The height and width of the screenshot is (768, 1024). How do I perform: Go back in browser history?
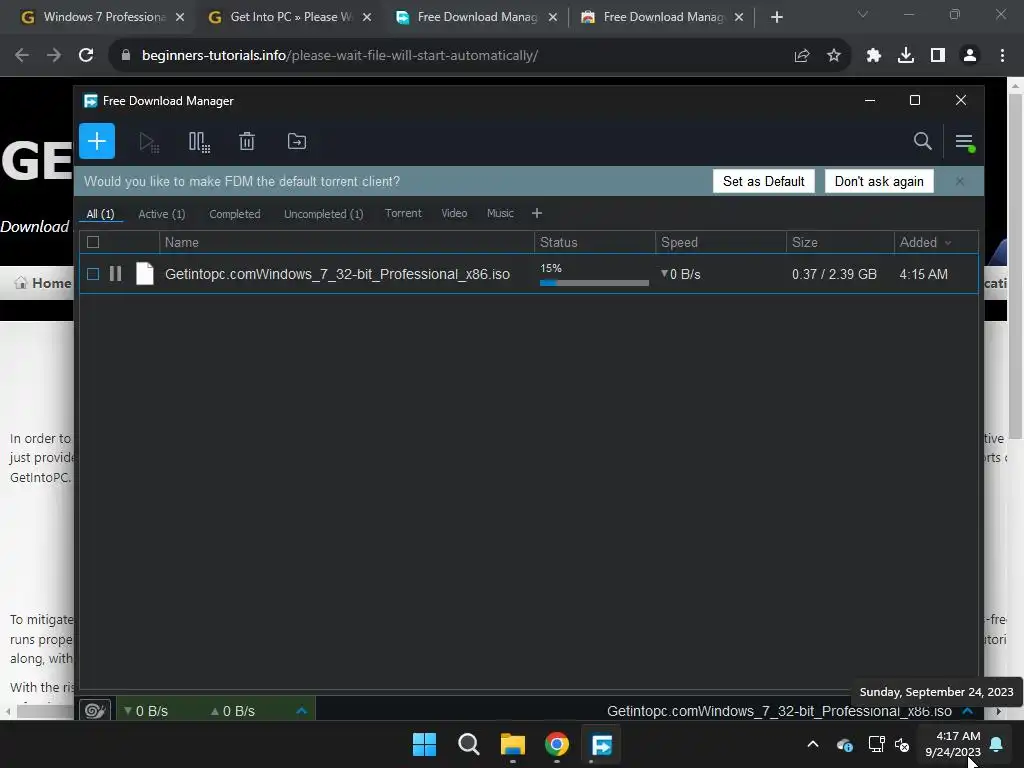[x=22, y=55]
